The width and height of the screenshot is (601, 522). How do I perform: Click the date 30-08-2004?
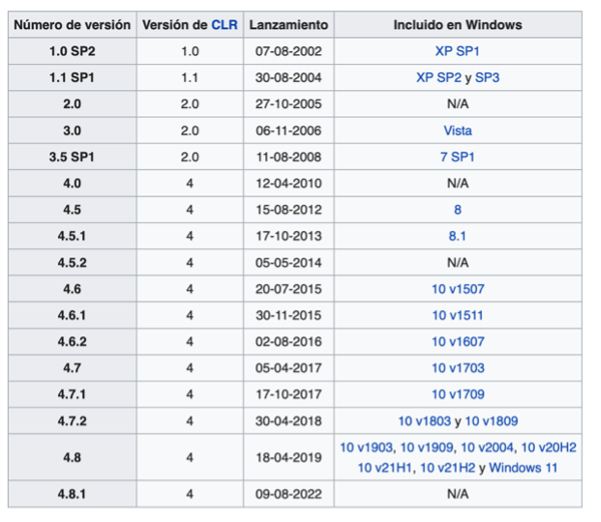289,77
